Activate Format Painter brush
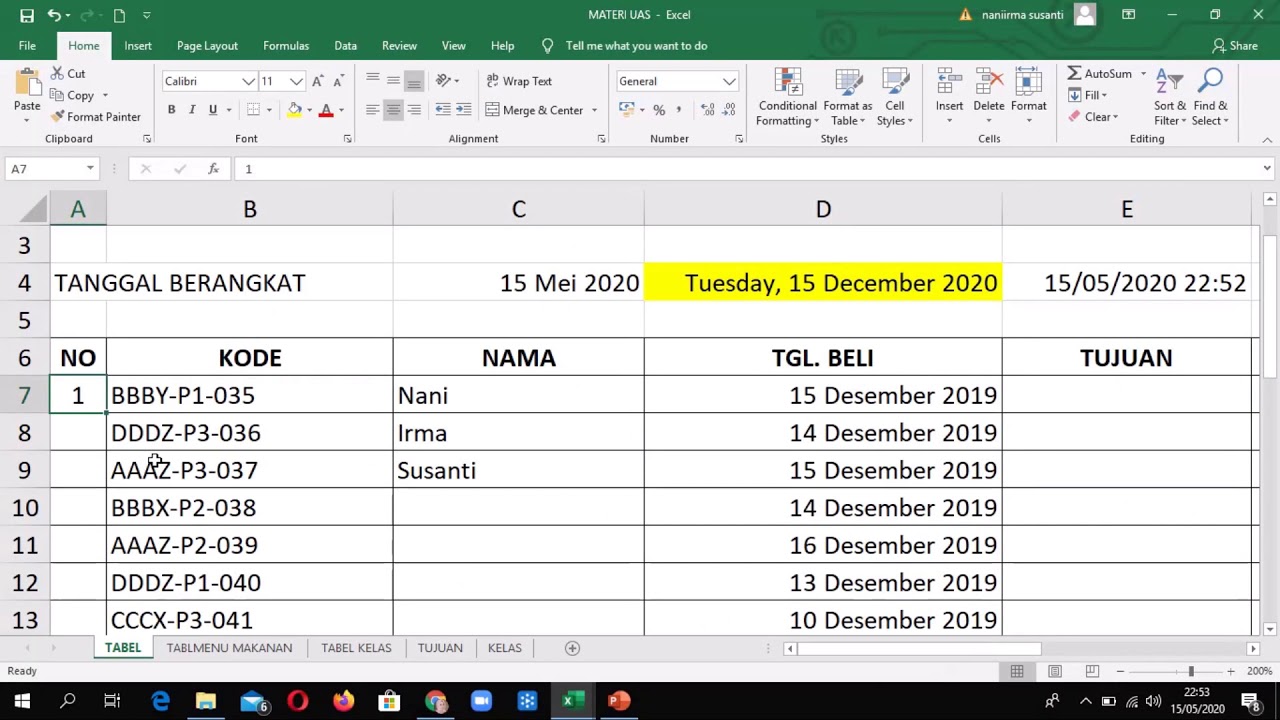The height and width of the screenshot is (720, 1280). click(x=96, y=117)
